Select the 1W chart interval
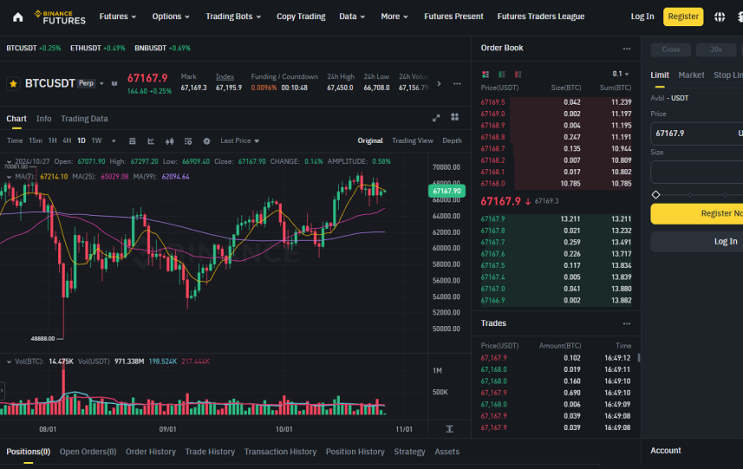Image resolution: width=743 pixels, height=469 pixels. point(97,141)
